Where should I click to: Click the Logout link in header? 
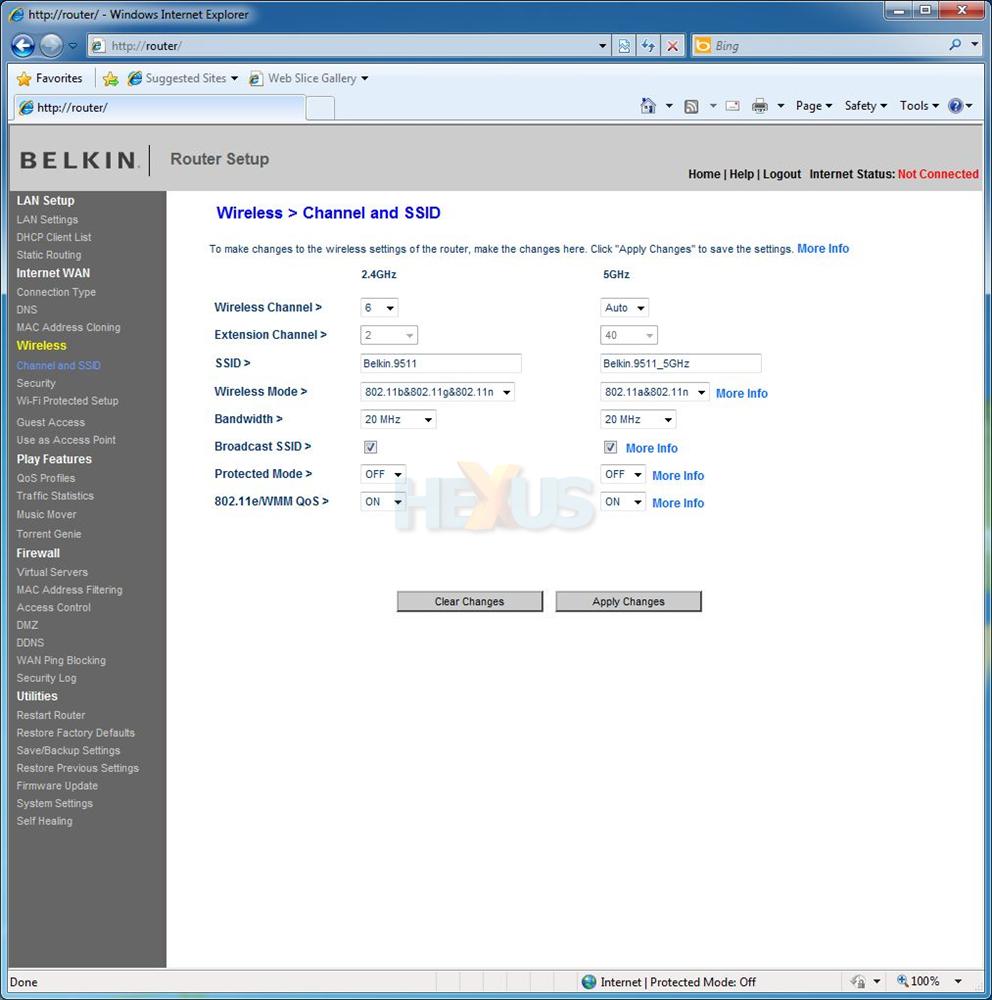(781, 174)
